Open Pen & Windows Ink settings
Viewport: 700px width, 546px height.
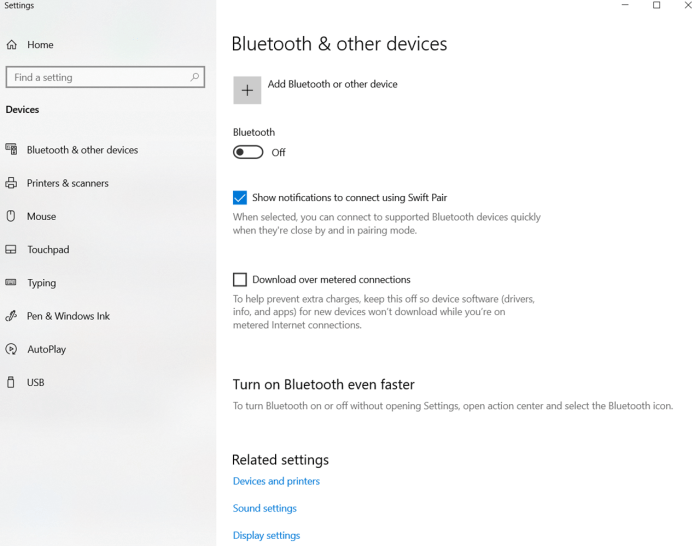pyautogui.click(x=68, y=316)
